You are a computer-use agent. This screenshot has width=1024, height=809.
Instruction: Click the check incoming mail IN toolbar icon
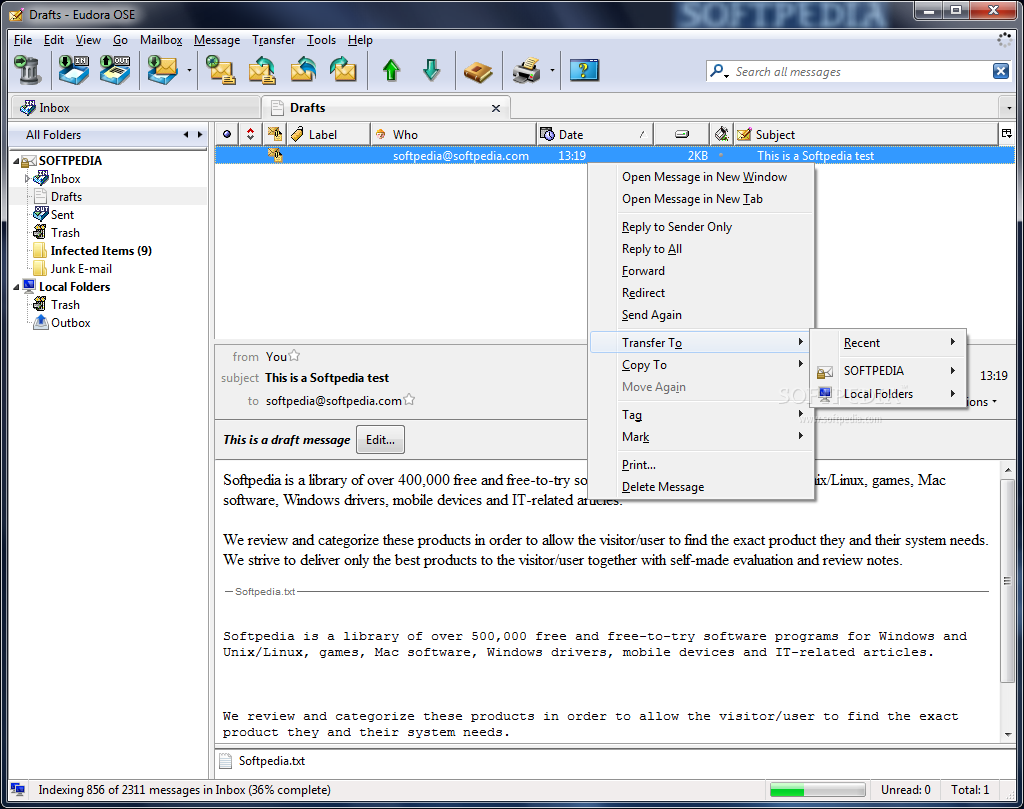tap(74, 70)
